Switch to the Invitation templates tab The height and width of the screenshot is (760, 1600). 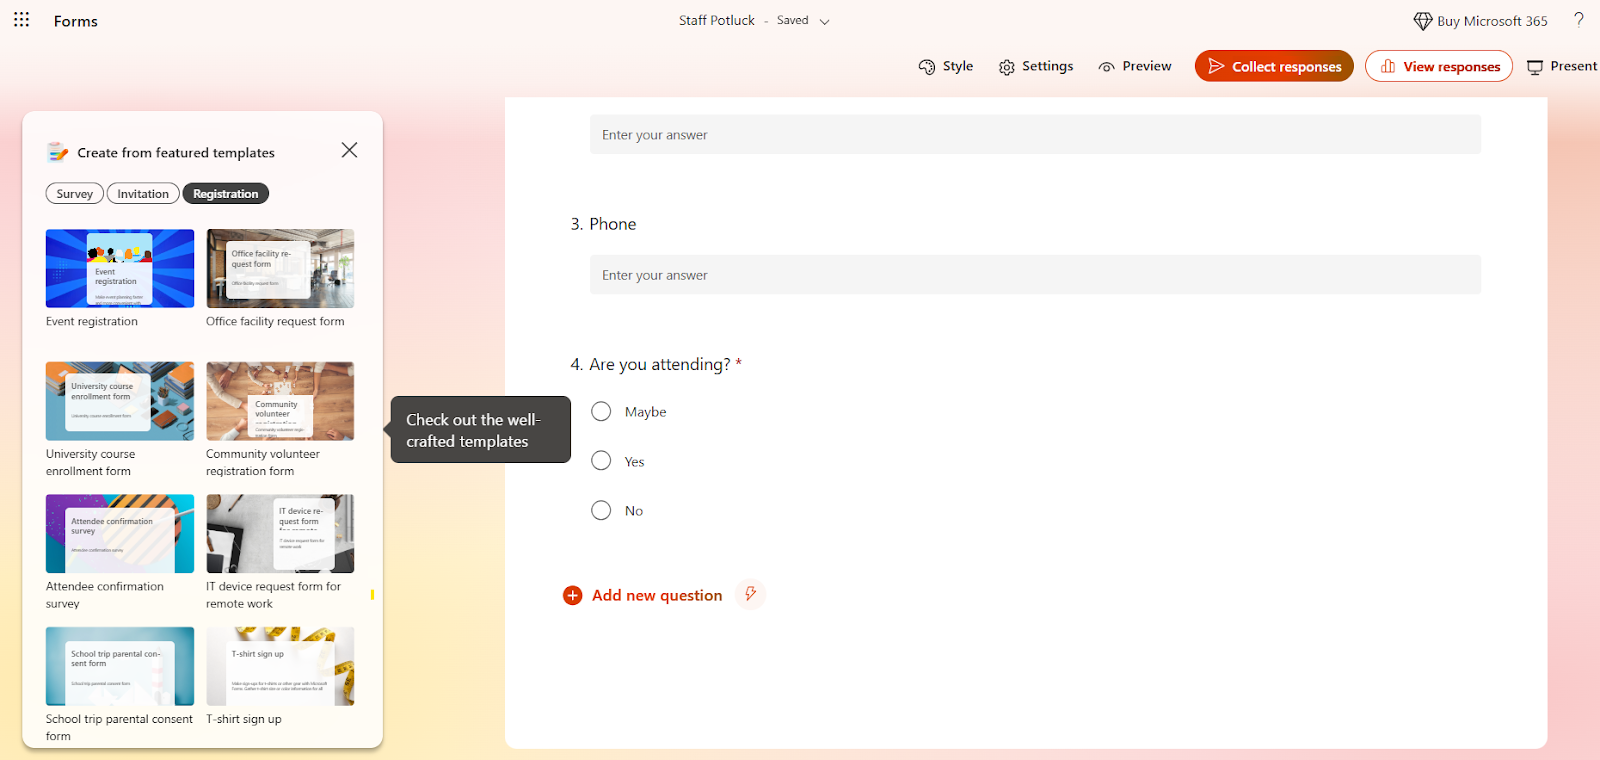pos(143,194)
